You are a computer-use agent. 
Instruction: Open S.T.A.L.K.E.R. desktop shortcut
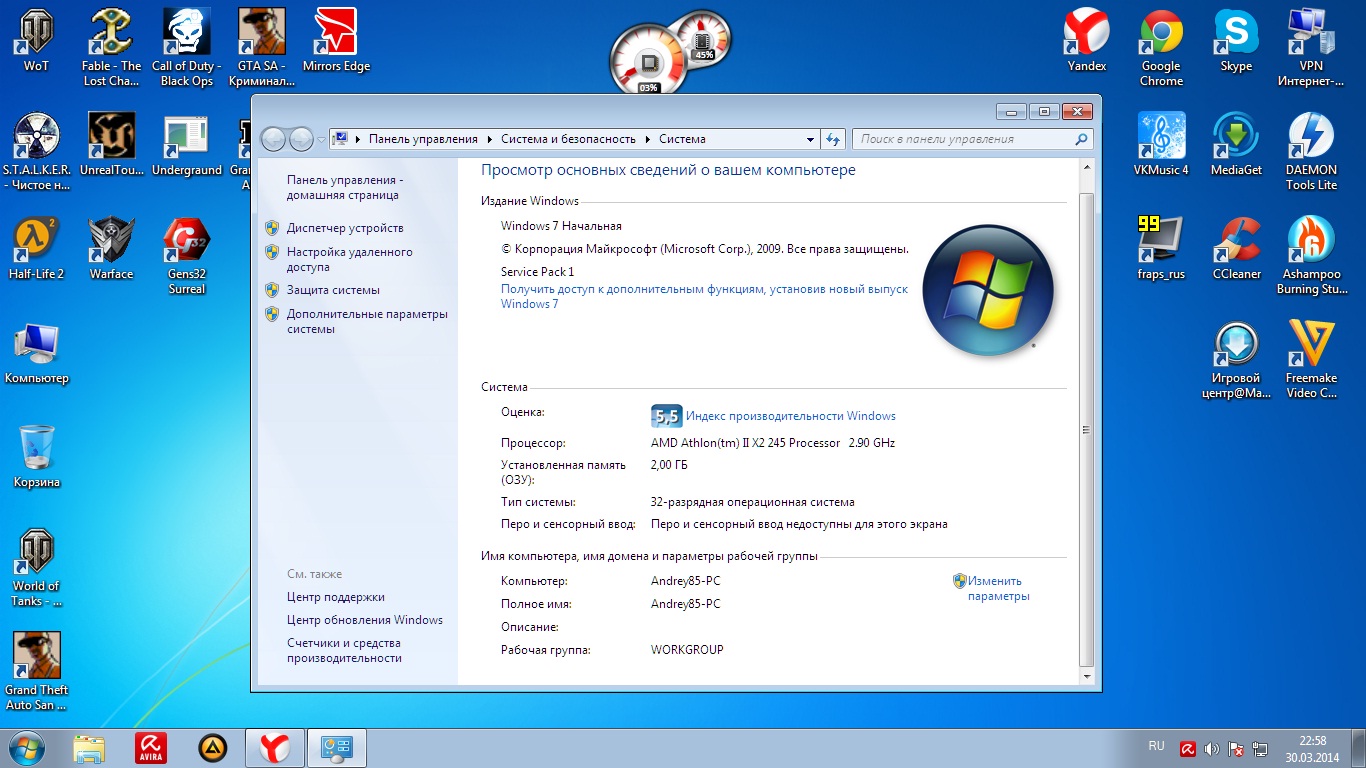36,152
